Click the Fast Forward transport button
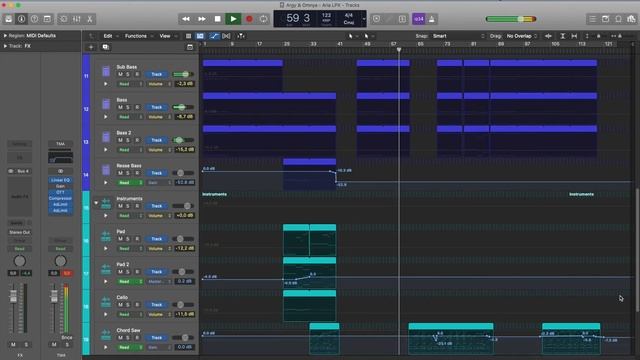Image resolution: width=640 pixels, height=360 pixels. [x=202, y=19]
